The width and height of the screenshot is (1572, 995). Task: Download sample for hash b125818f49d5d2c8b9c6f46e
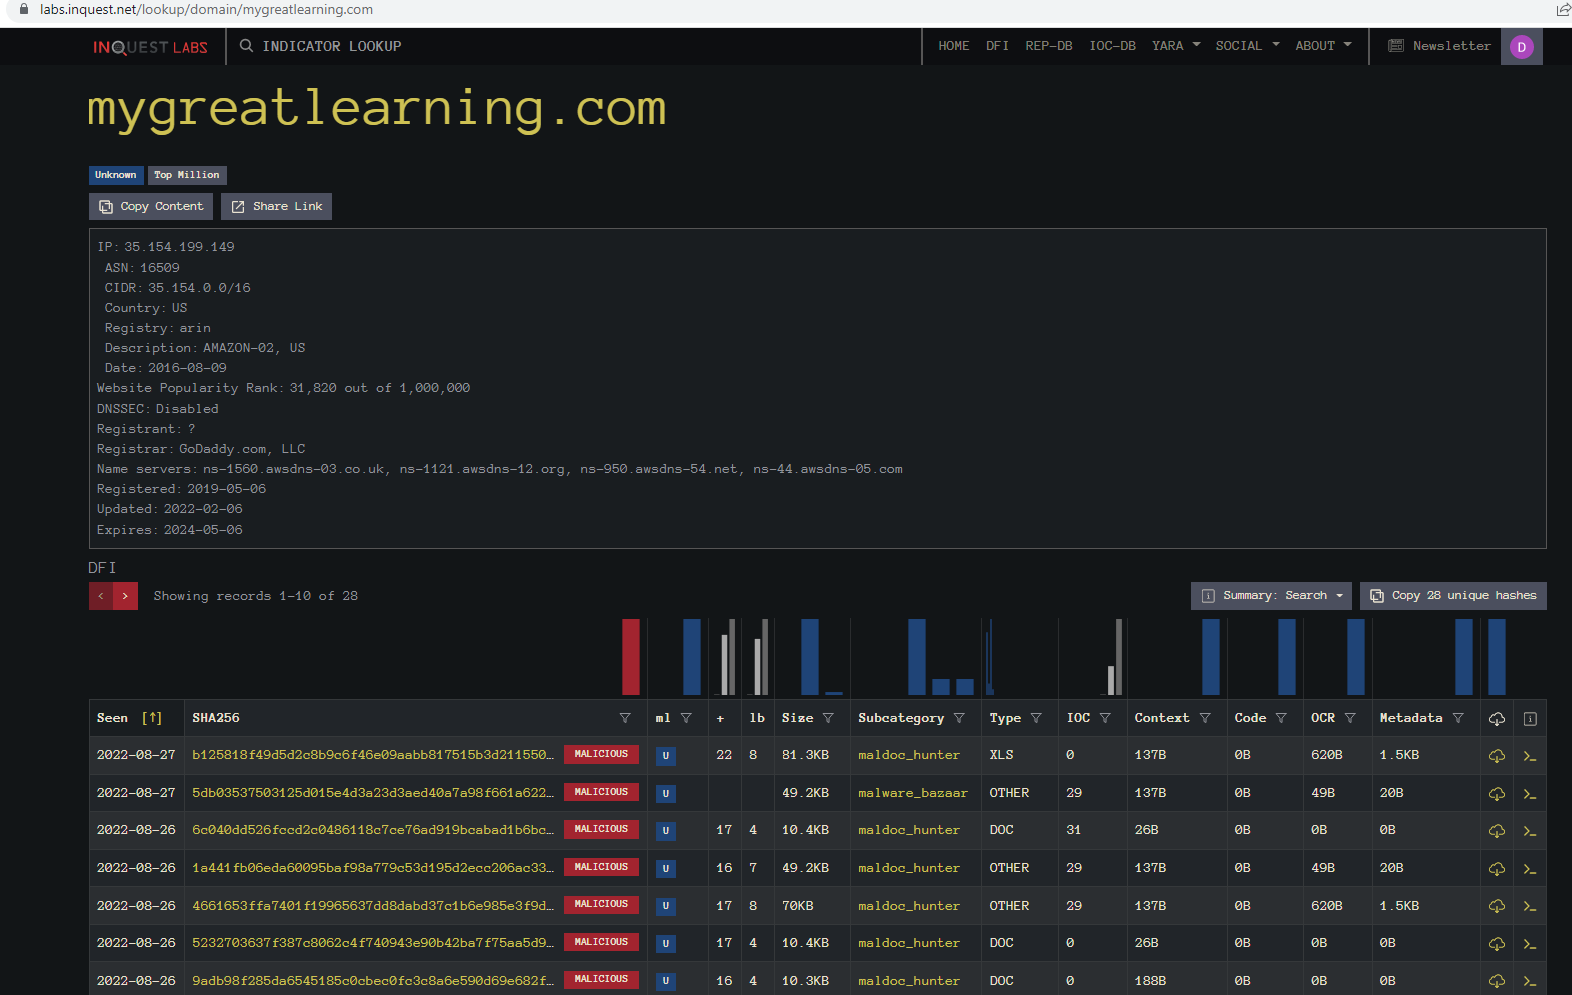coord(1497,756)
